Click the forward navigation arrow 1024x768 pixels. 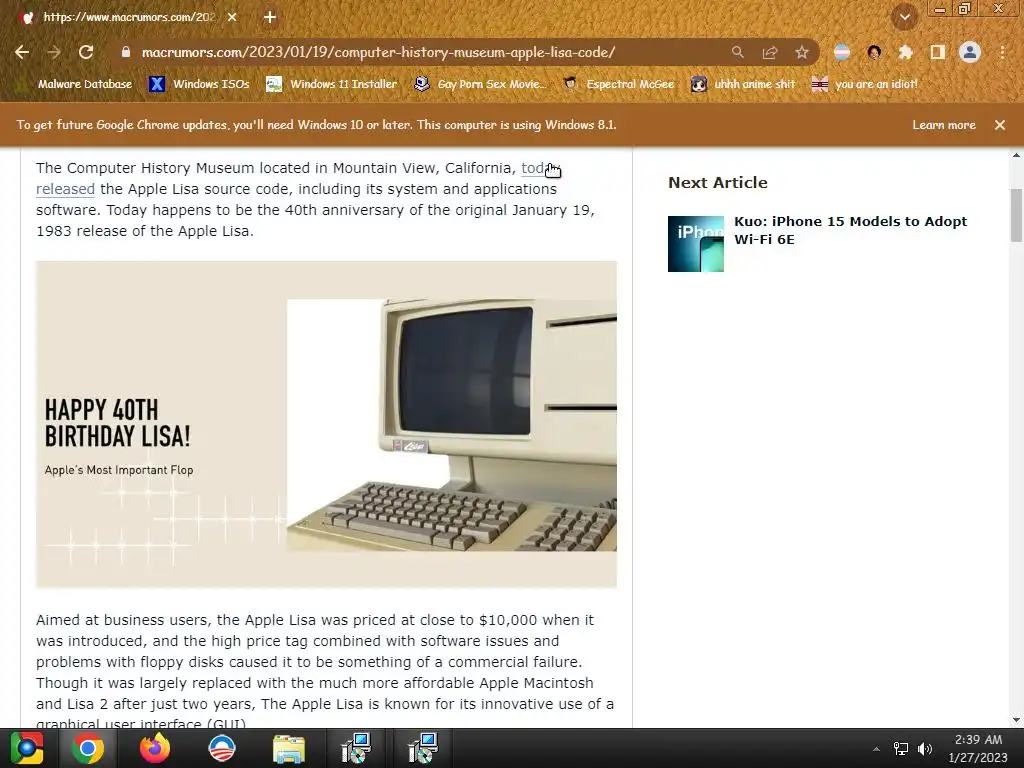pos(54,52)
